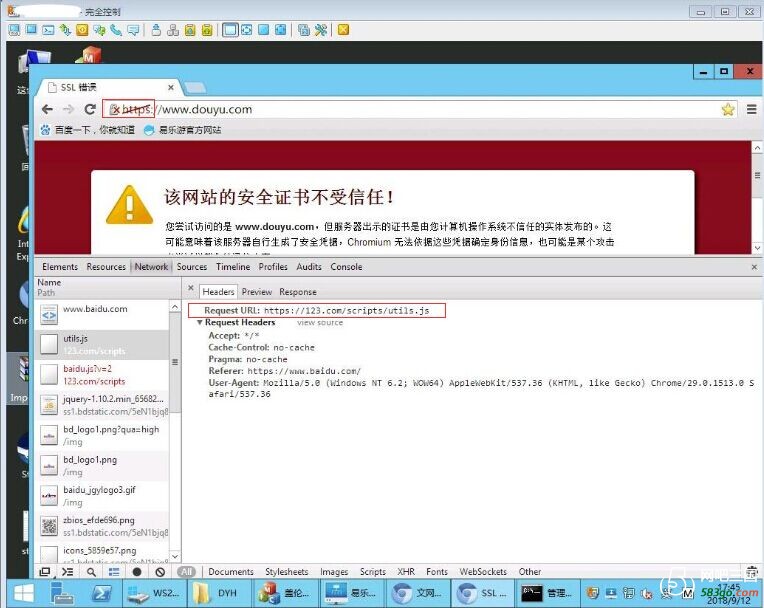Click the yellow X disconnect icon in remote toolbar

click(x=343, y=30)
